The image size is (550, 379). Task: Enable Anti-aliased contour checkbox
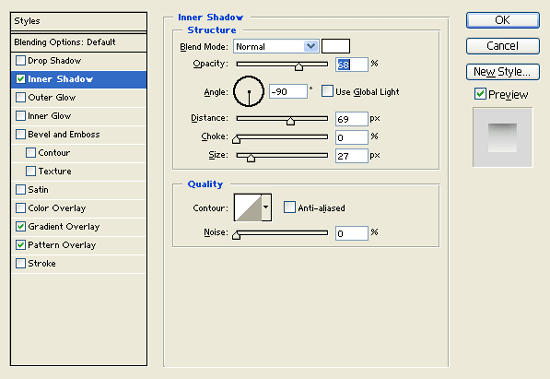pos(289,207)
